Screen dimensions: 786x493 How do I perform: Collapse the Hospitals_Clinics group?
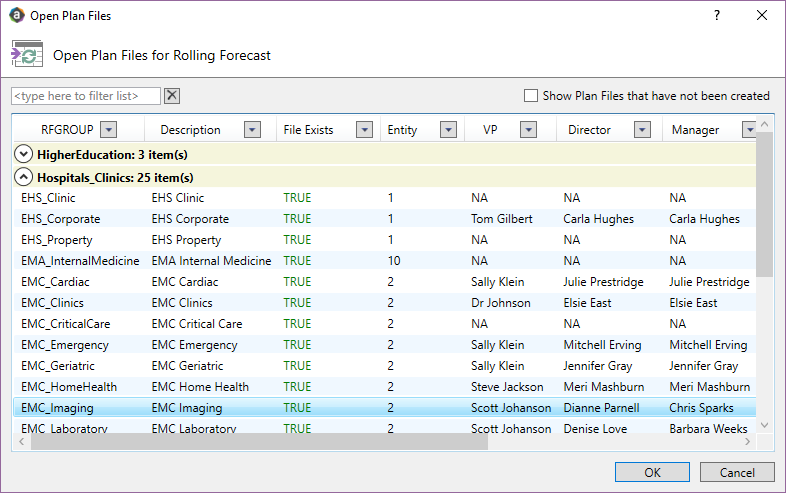click(24, 177)
